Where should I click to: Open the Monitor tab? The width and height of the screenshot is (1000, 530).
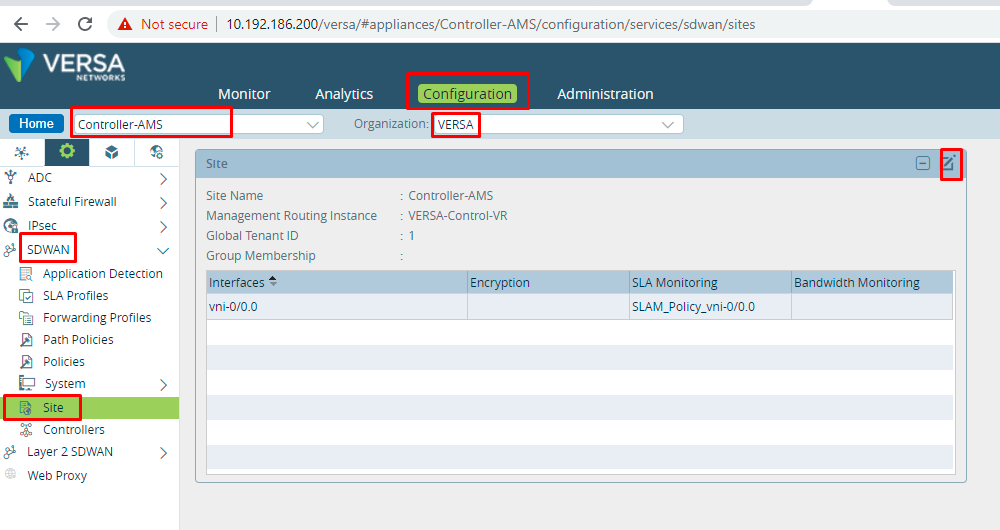tap(244, 94)
